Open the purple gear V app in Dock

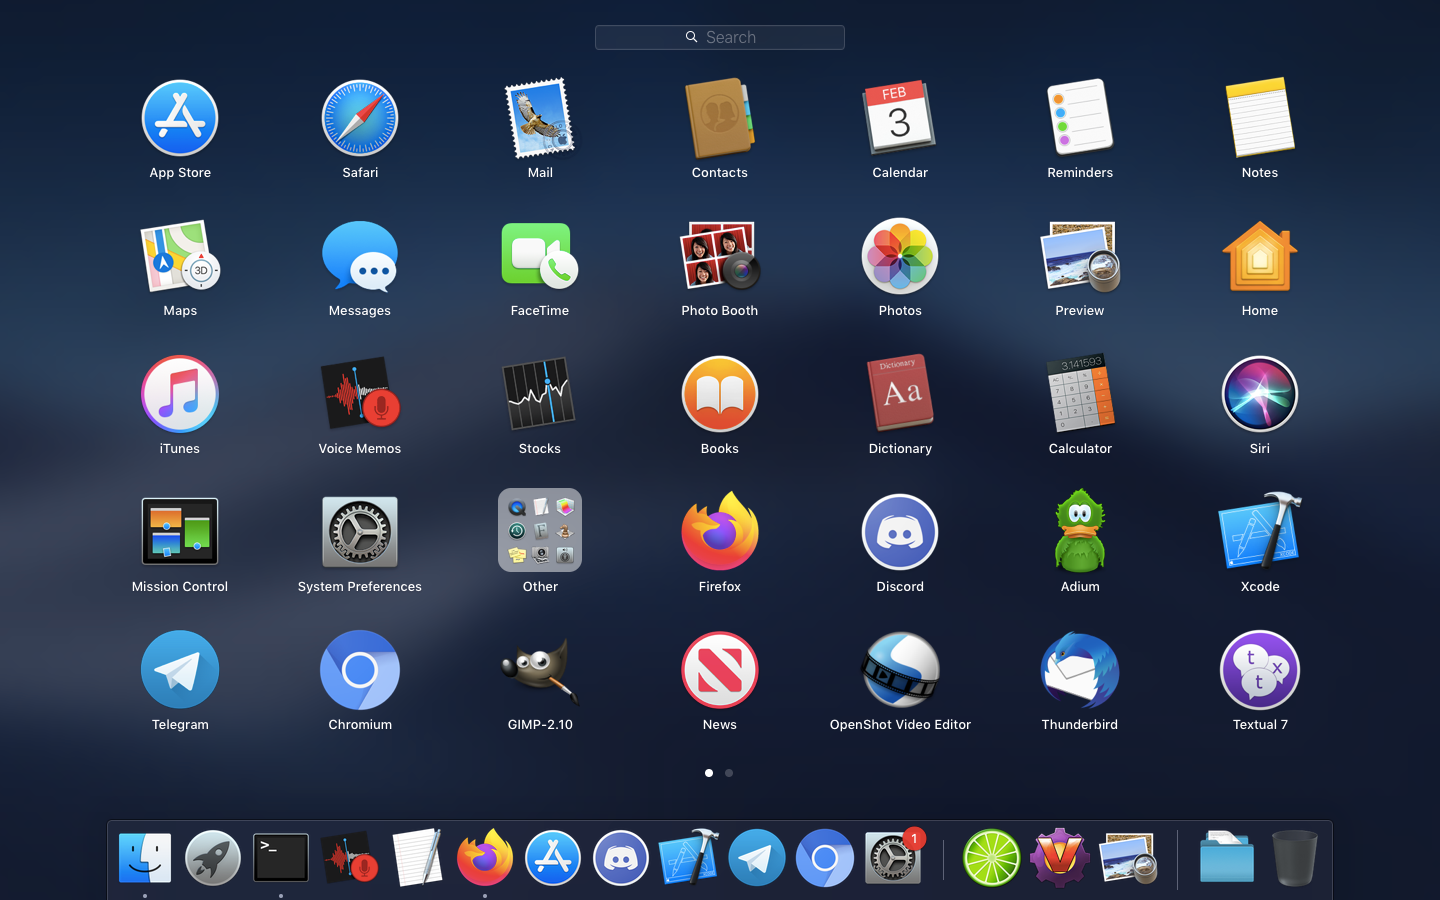[1059, 858]
